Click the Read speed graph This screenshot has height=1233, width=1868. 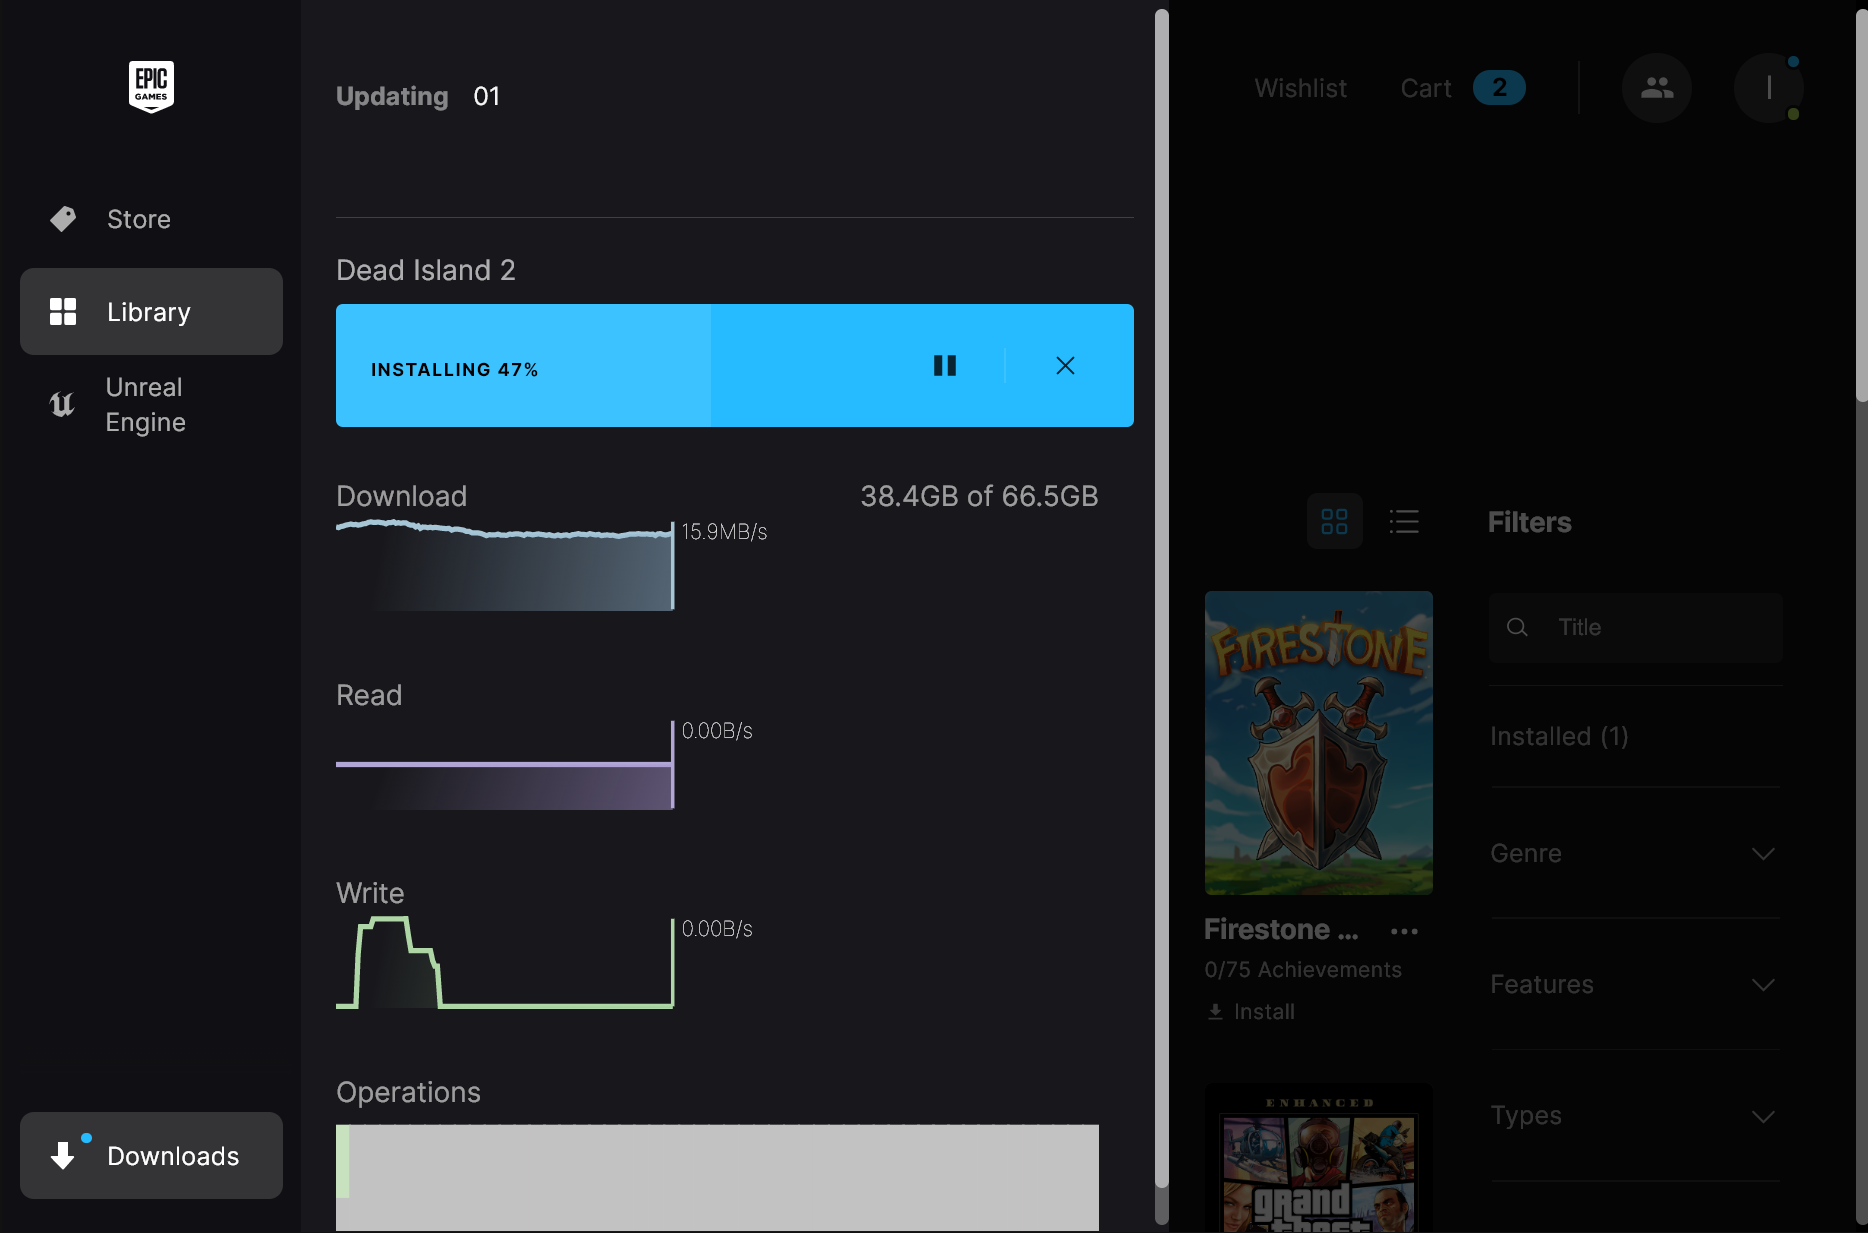pos(505,765)
